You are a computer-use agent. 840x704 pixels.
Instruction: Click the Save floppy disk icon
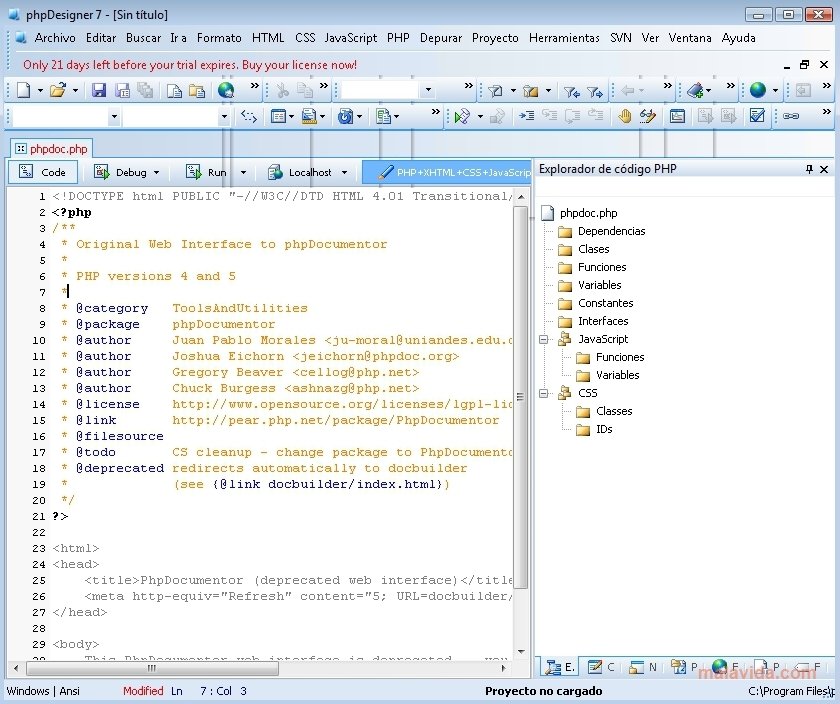(99, 90)
